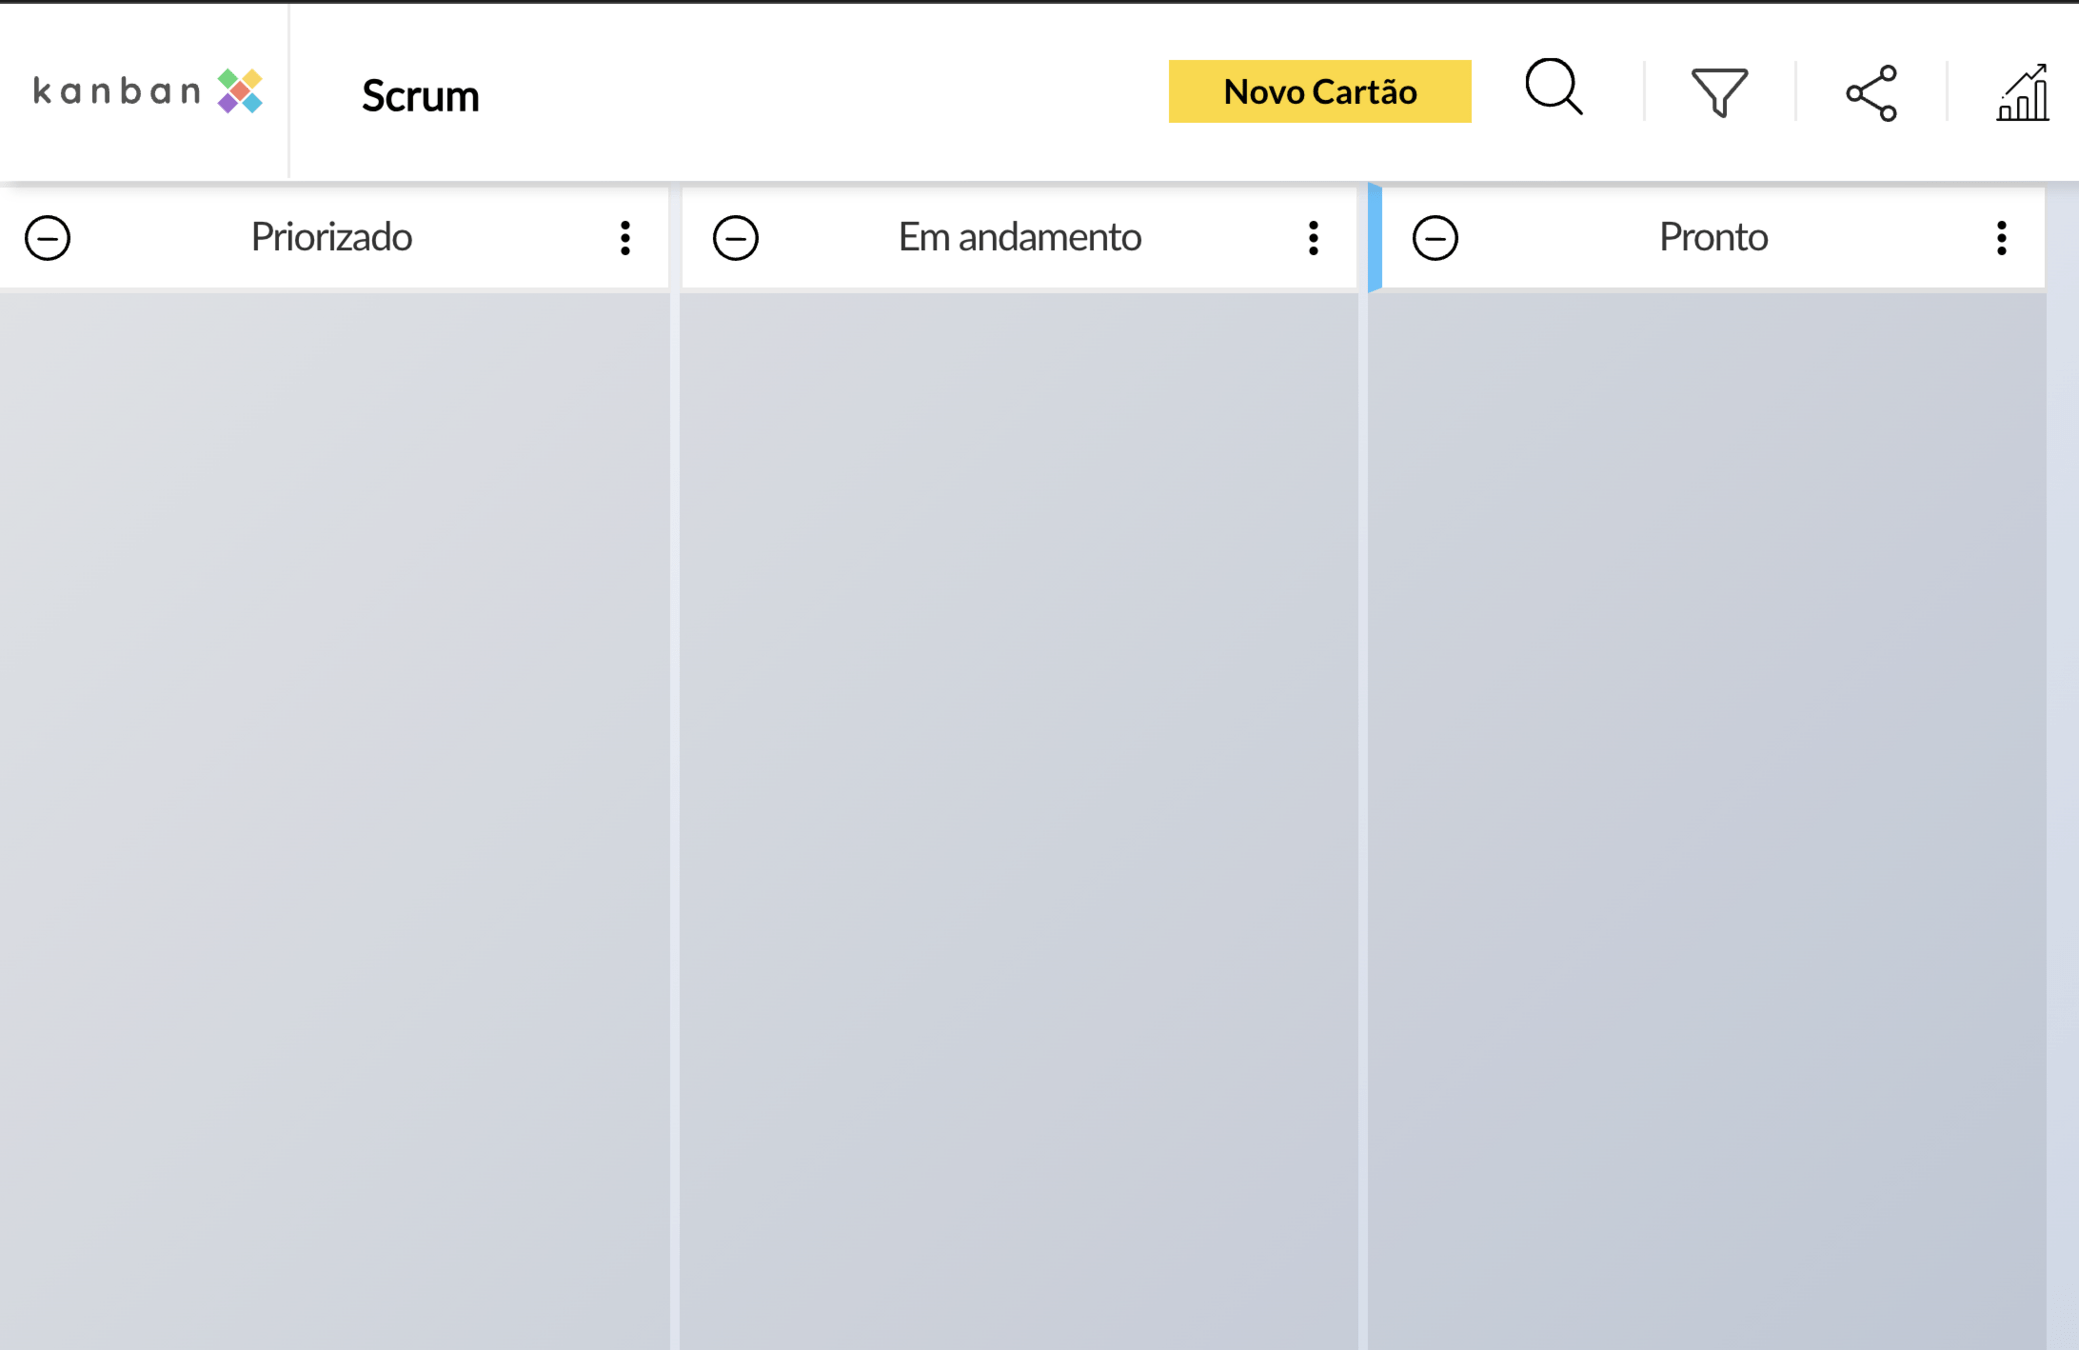2079x1350 pixels.
Task: Open Pronto column three-dots menu
Action: click(x=2001, y=238)
